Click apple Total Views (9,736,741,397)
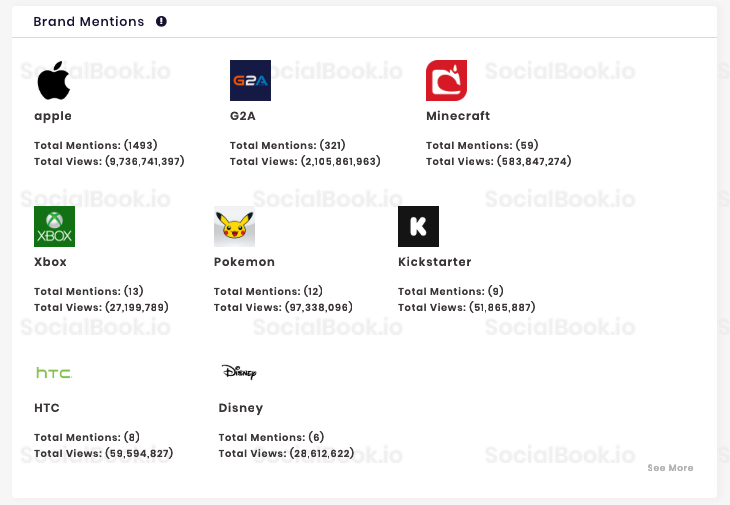 (x=109, y=161)
